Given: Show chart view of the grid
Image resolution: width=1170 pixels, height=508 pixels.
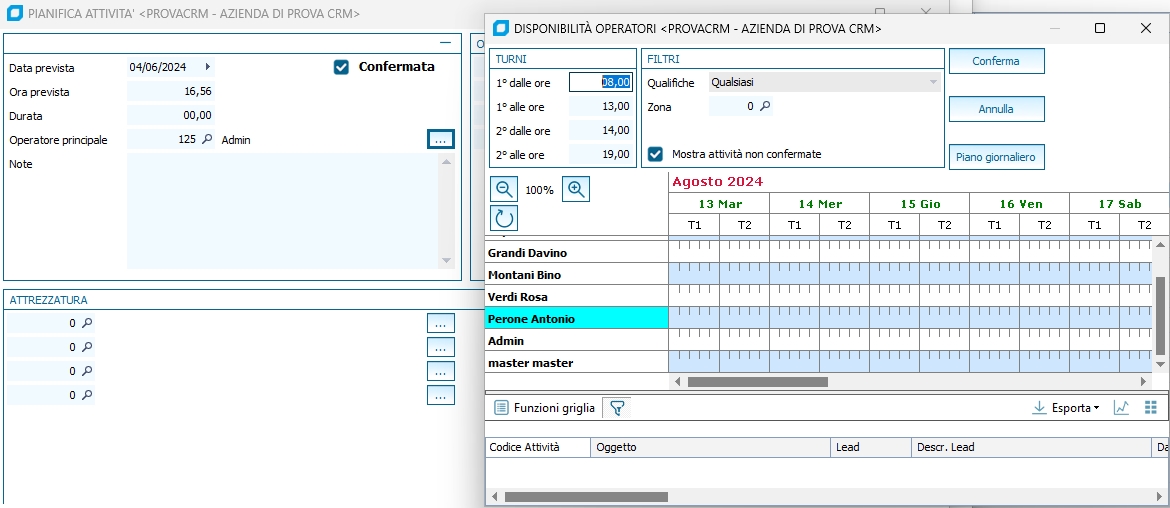Looking at the screenshot, I should (x=1121, y=407).
